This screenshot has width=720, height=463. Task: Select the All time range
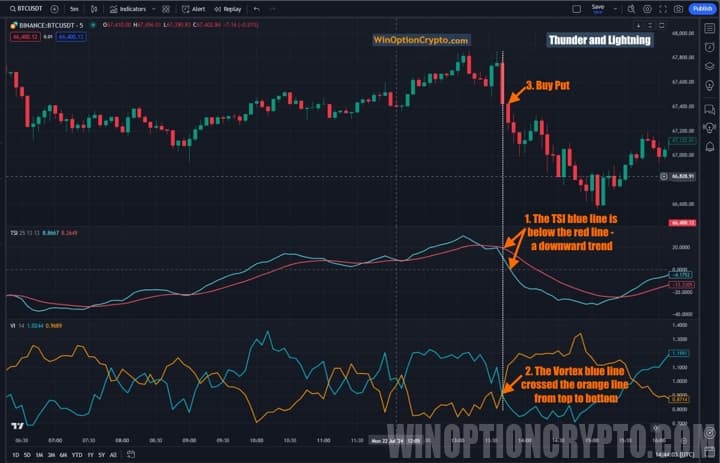[x=113, y=453]
